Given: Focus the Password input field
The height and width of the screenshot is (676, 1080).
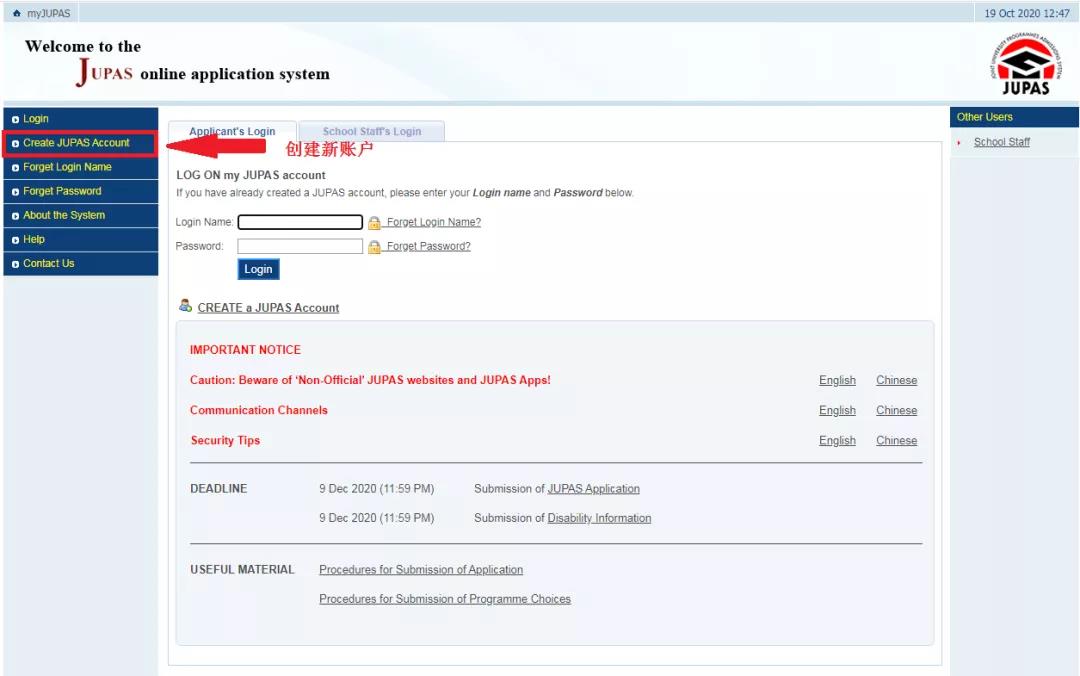Looking at the screenshot, I should tap(300, 246).
